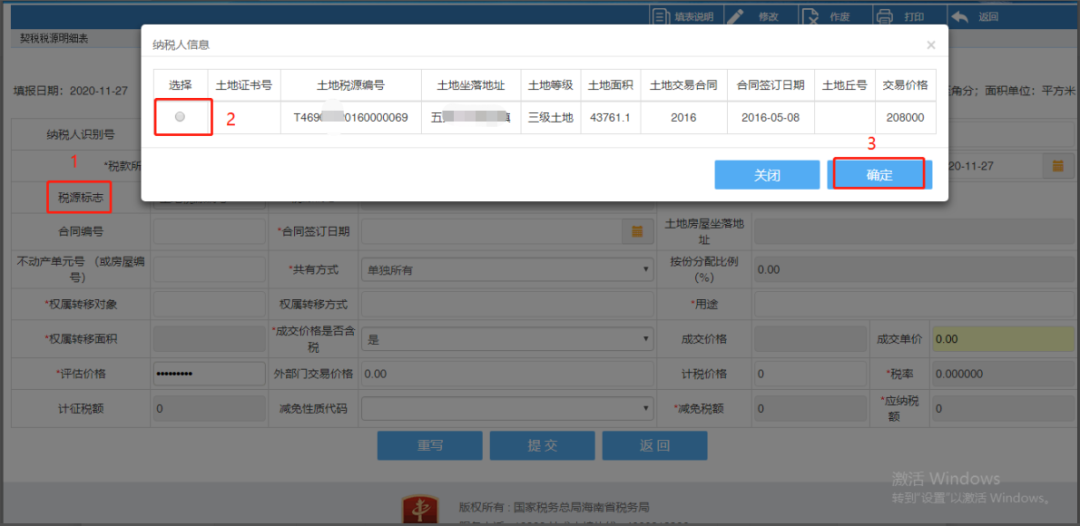Image resolution: width=1080 pixels, height=526 pixels.
Task: Close the 纳税人信息 dialog with X
Action: click(931, 45)
